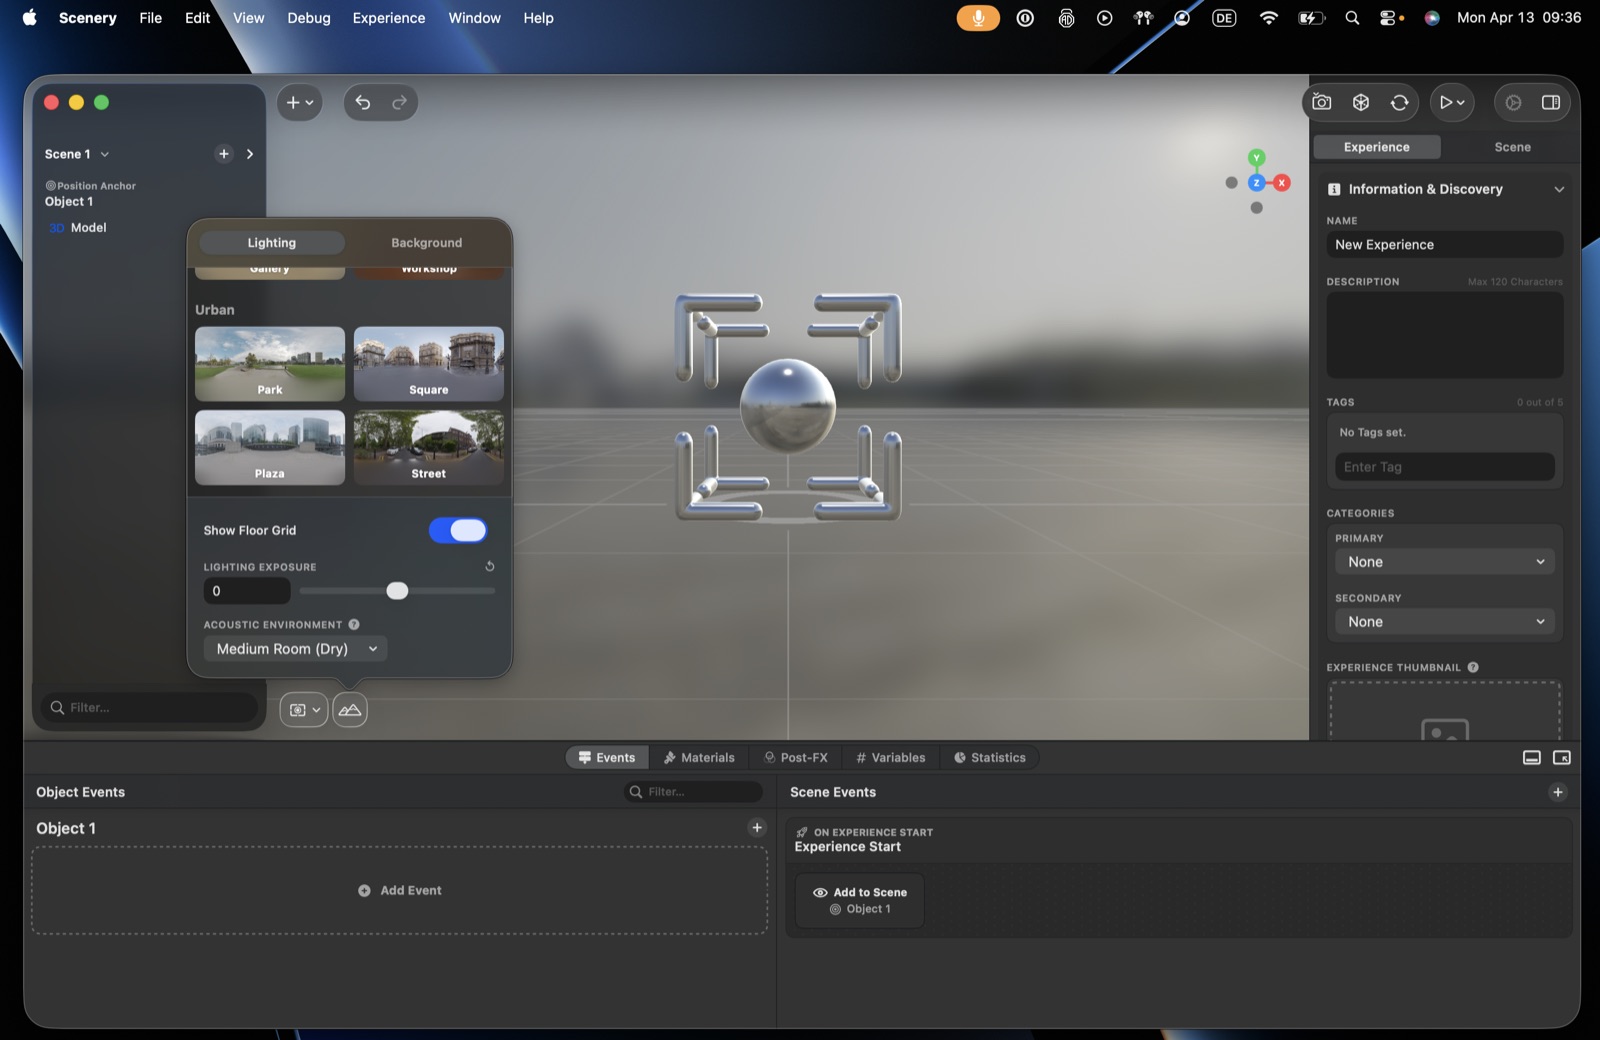Click Add Event for Object 1
The height and width of the screenshot is (1040, 1600).
click(x=400, y=890)
